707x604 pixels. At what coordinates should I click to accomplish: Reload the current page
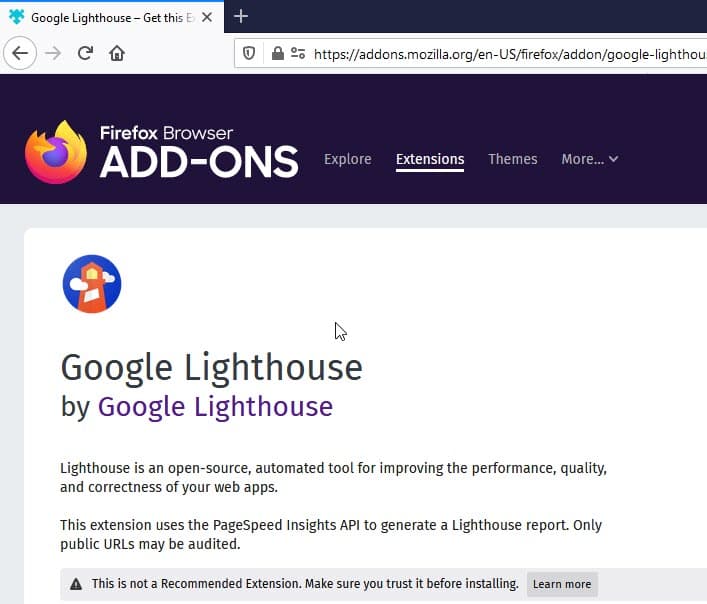click(x=85, y=53)
